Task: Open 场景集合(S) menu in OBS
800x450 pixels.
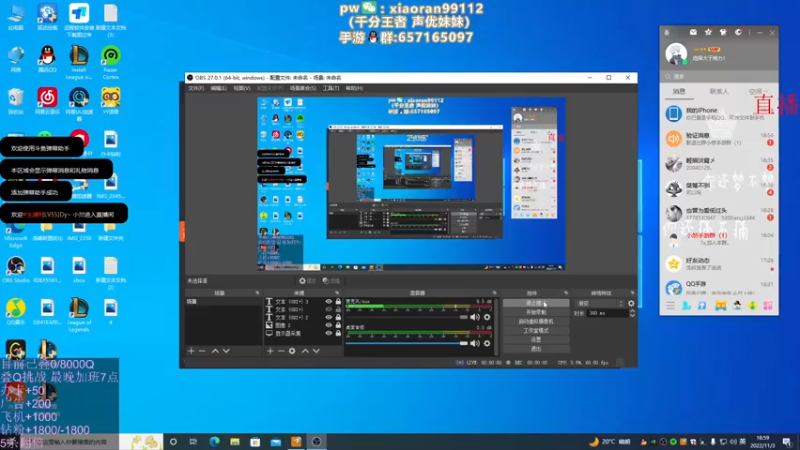Action: 303,88
